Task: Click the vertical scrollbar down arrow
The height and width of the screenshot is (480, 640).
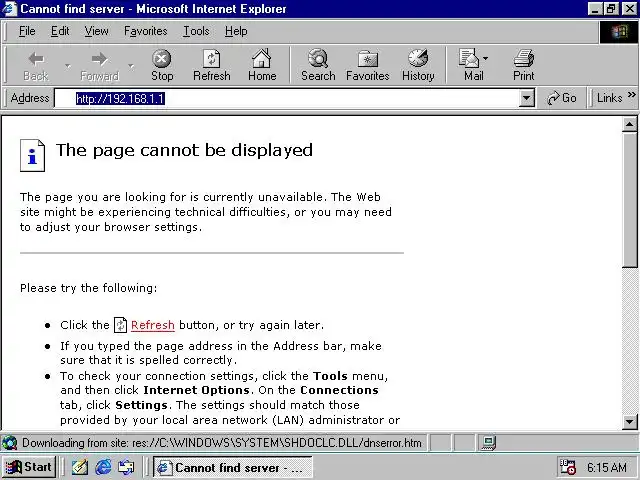Action: click(630, 421)
